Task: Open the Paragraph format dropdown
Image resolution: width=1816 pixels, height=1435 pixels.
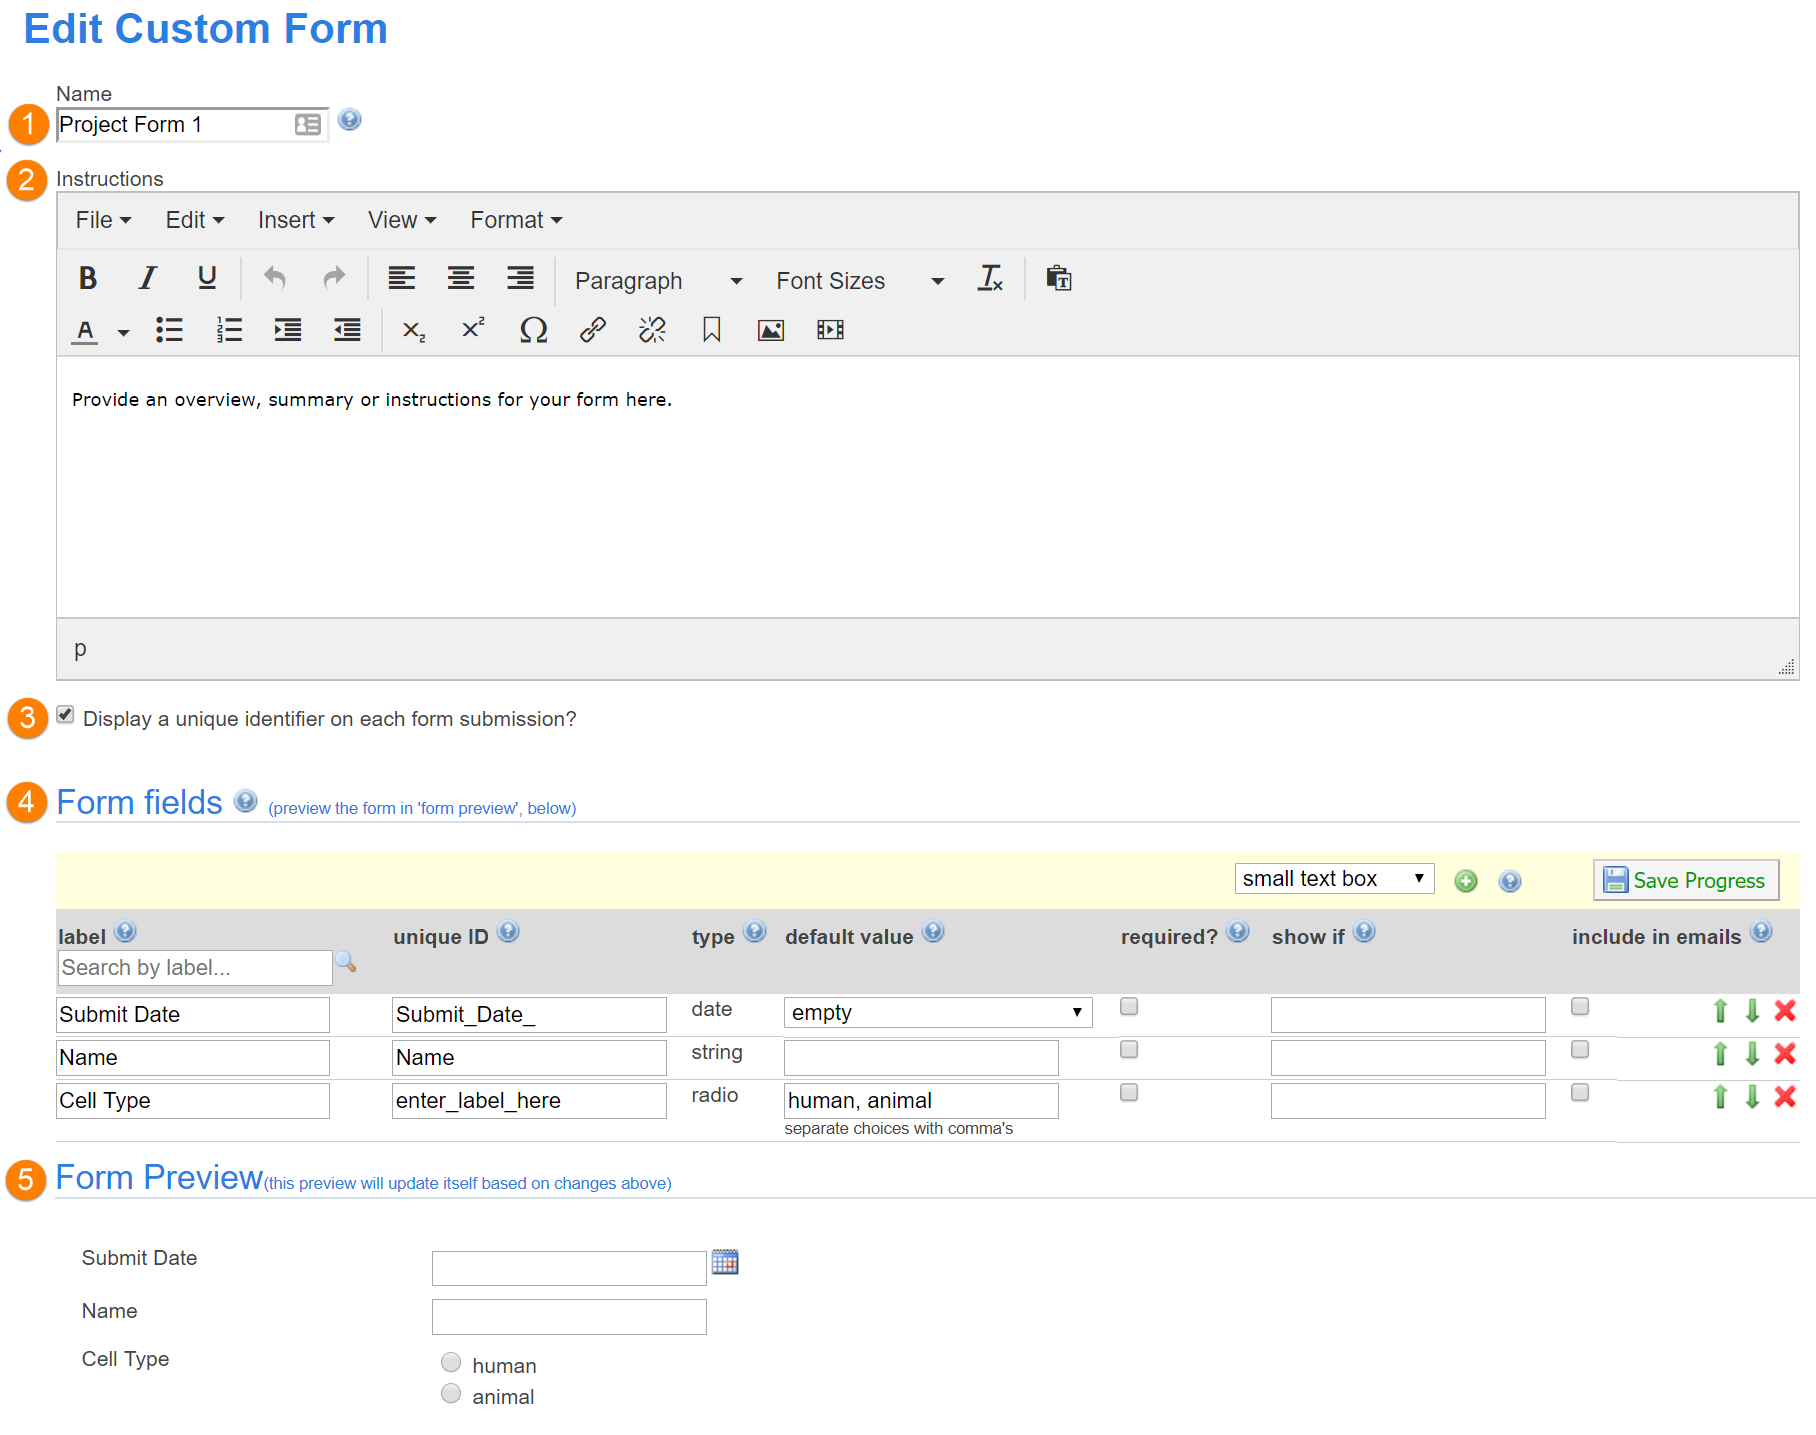Action: tap(658, 281)
